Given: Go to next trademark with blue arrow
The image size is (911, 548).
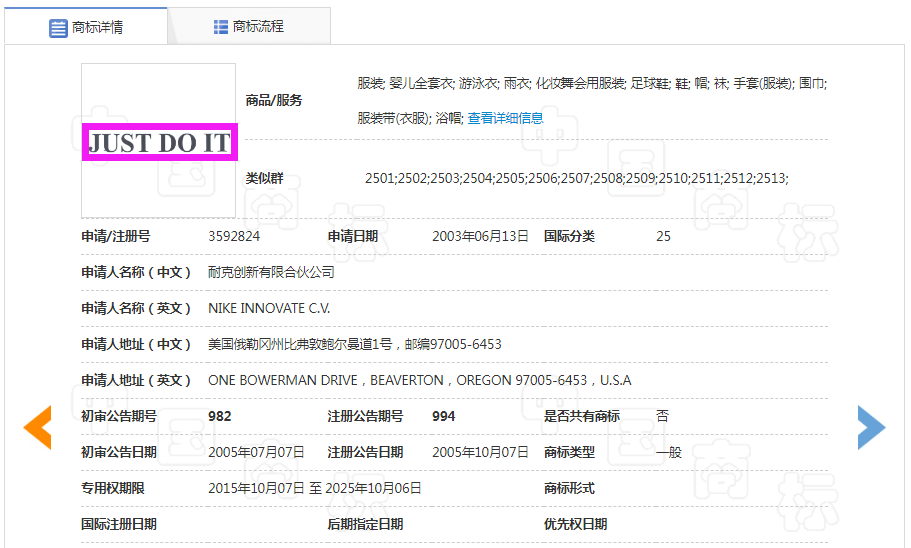Looking at the screenshot, I should point(871,428).
